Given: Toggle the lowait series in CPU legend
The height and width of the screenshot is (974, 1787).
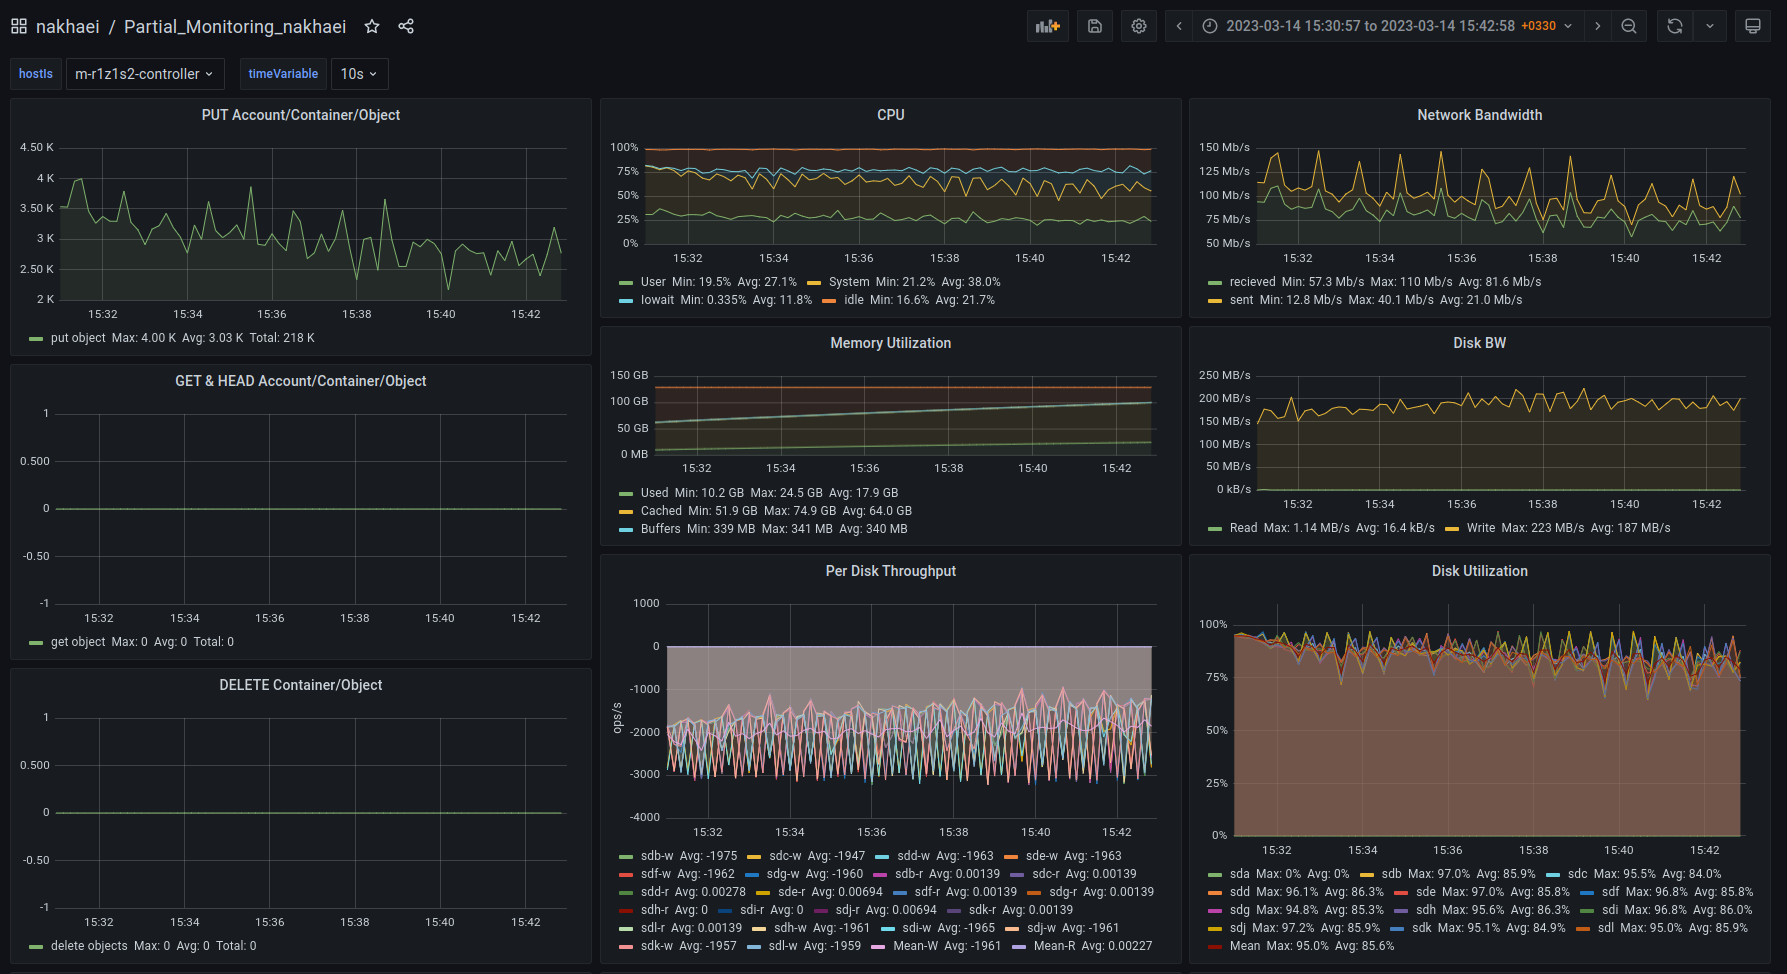Looking at the screenshot, I should point(657,300).
